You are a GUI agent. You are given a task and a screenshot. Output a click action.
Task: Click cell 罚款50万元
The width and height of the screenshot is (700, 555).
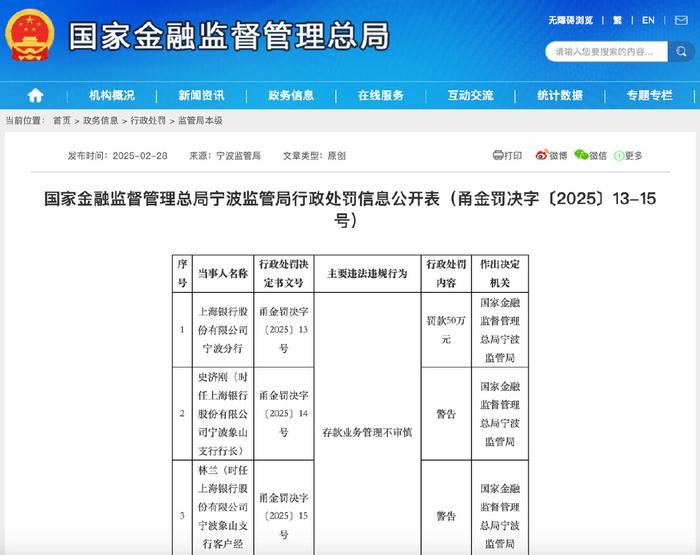446,330
